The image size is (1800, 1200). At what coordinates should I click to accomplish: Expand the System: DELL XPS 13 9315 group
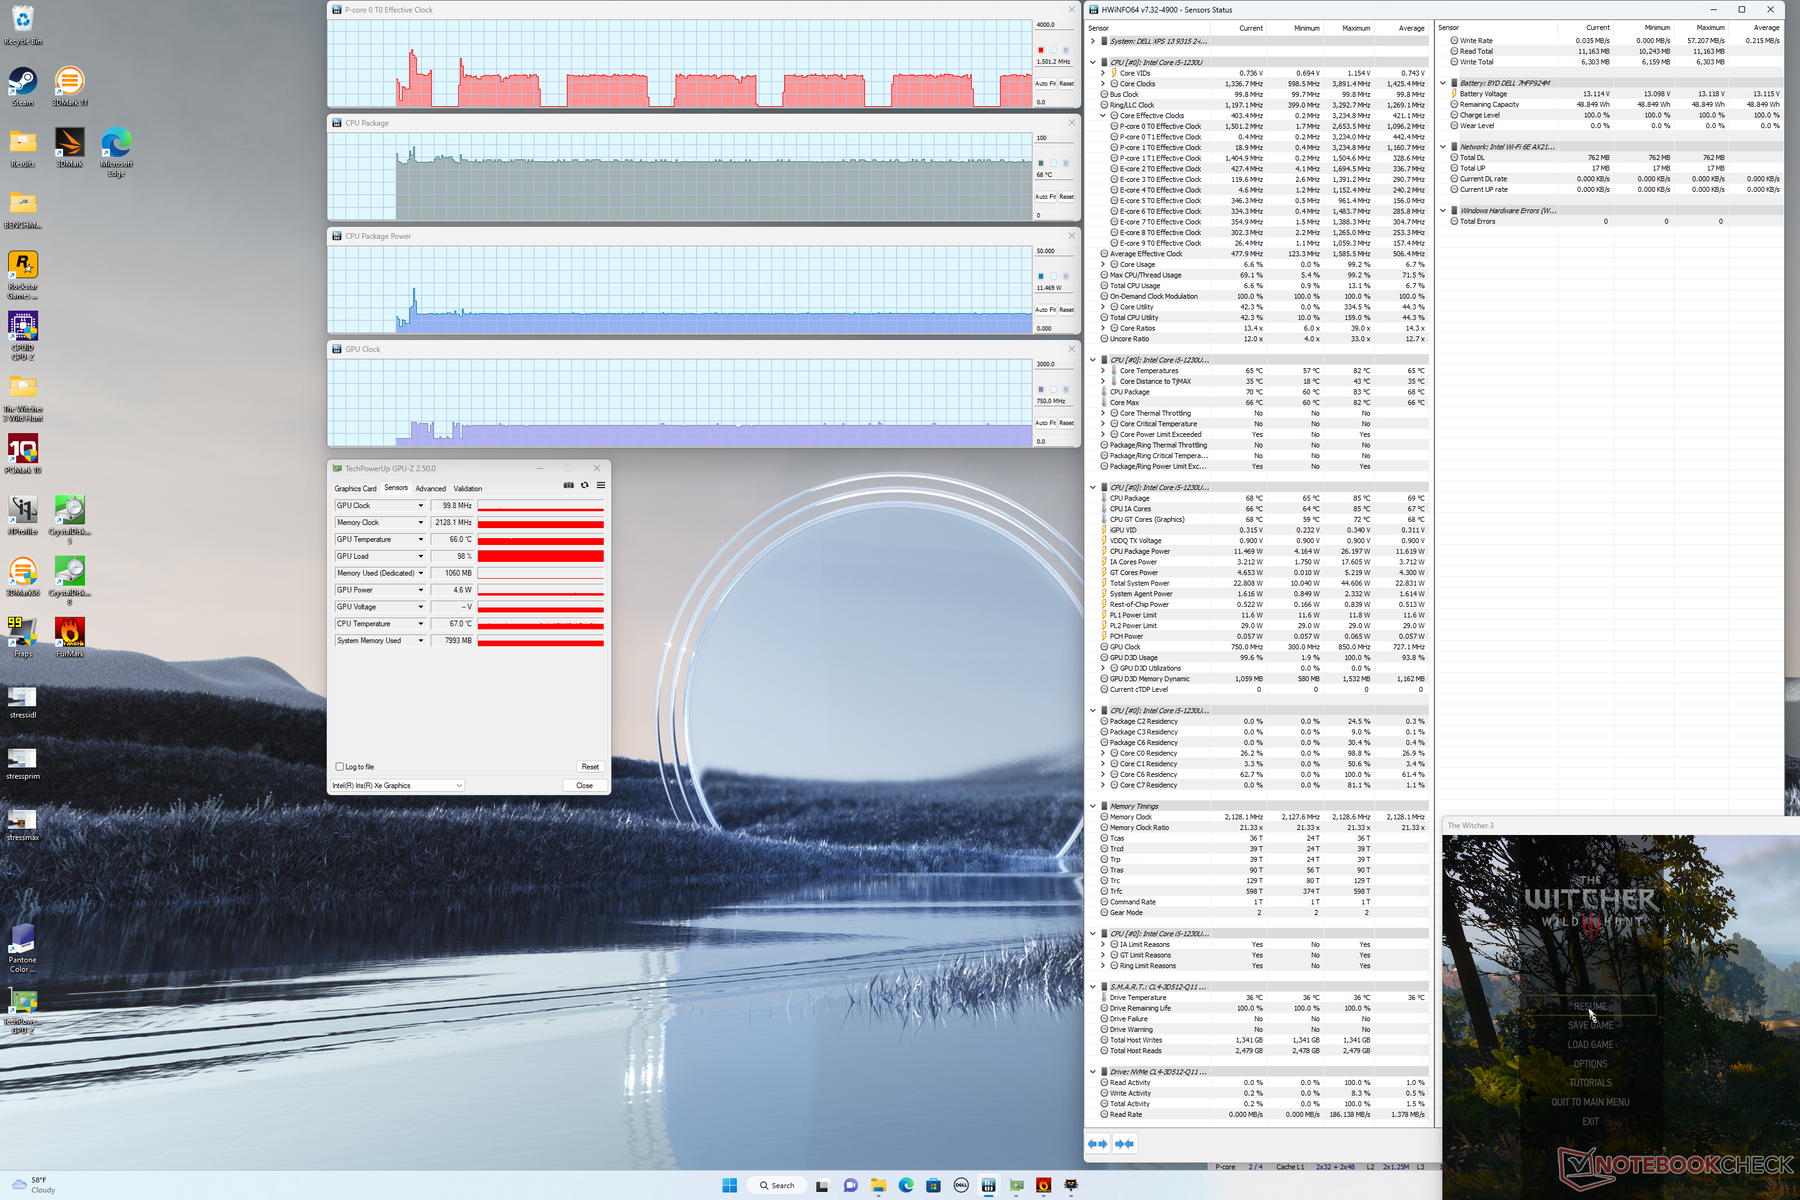1092,41
